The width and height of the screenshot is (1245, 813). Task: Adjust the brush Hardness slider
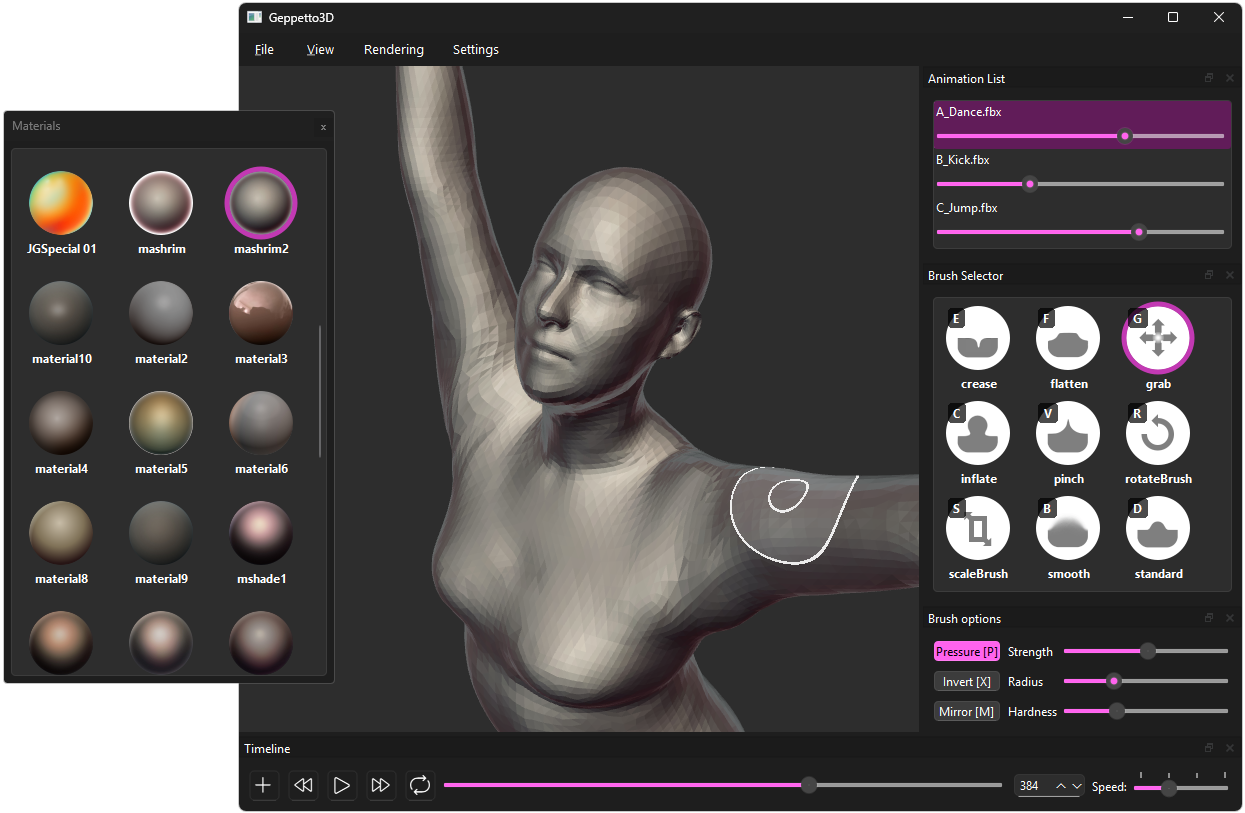[x=1146, y=711]
